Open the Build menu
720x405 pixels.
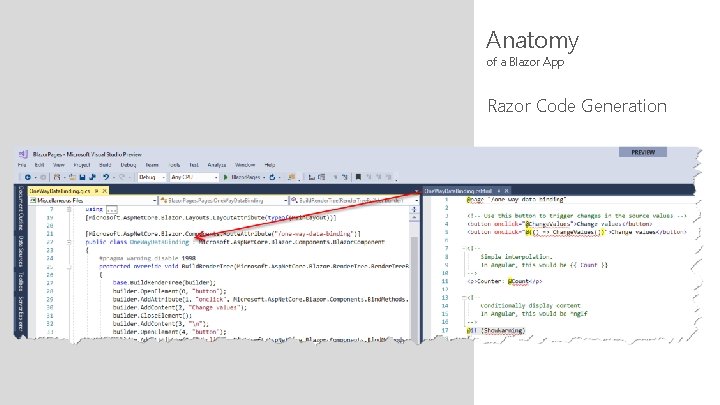point(105,165)
